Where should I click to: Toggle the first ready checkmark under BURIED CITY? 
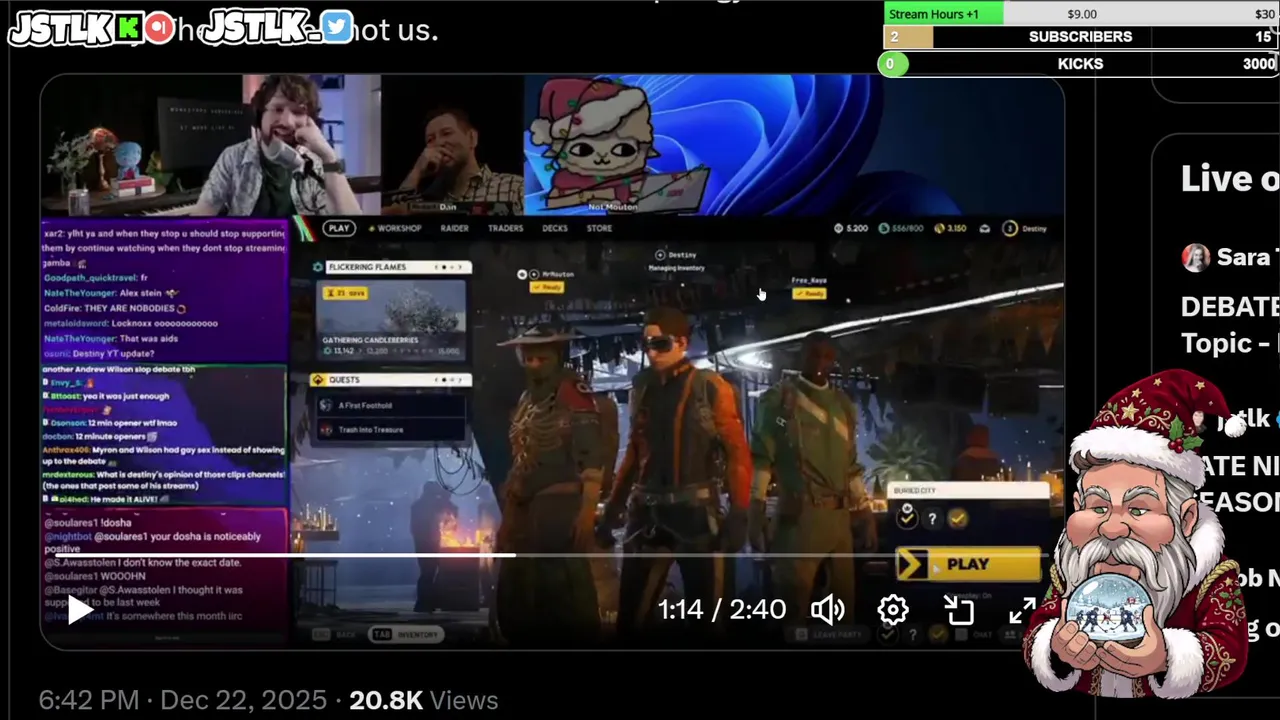(x=906, y=518)
